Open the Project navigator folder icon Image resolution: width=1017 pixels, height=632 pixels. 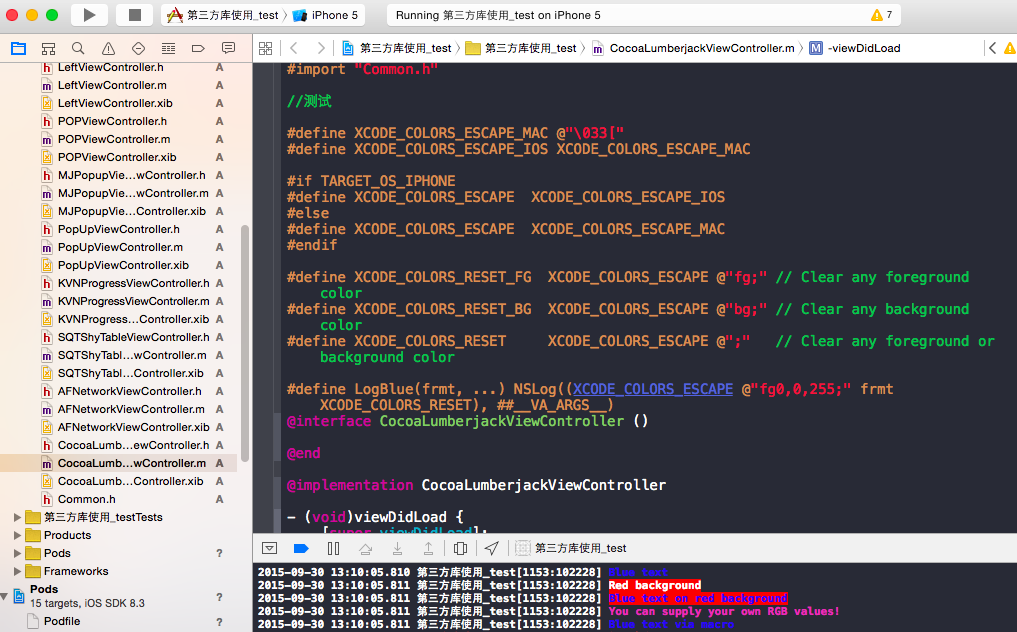tap(18, 48)
